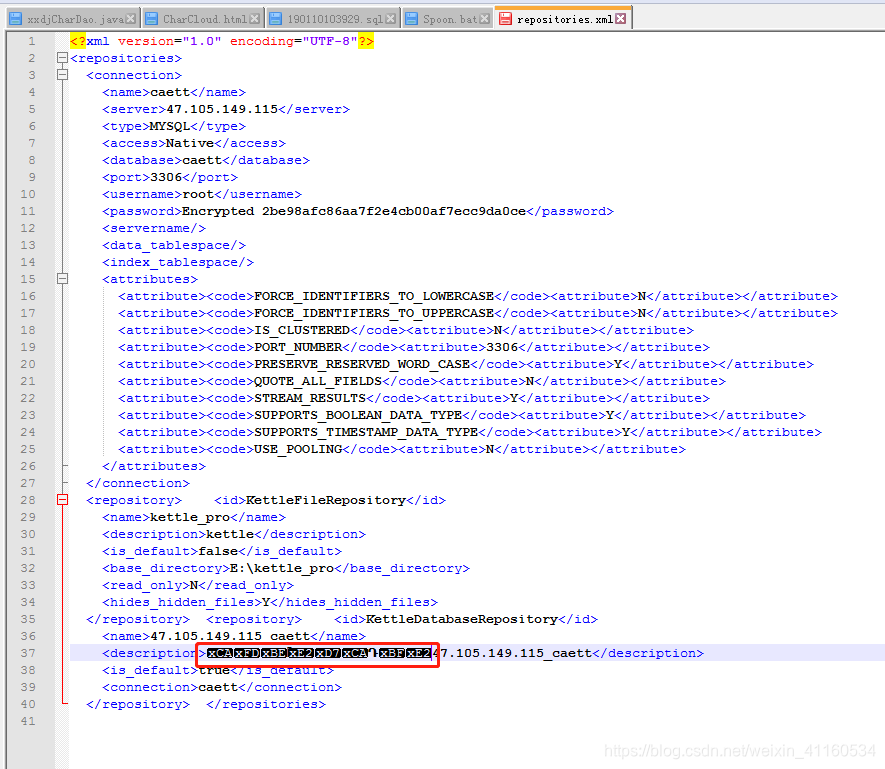This screenshot has height=769, width=885.
Task: Click the red unsaved icon on repositories.xml tab
Action: point(505,19)
